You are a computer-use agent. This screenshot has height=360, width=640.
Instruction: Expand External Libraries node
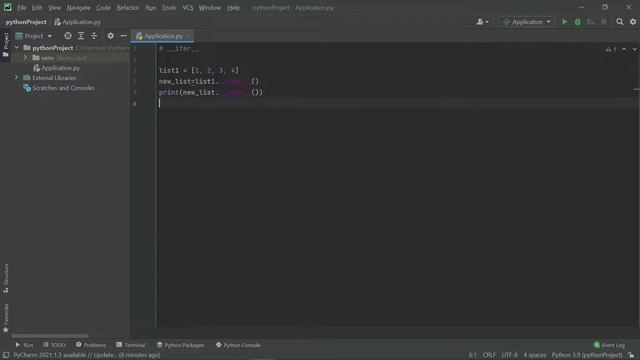tap(16, 78)
